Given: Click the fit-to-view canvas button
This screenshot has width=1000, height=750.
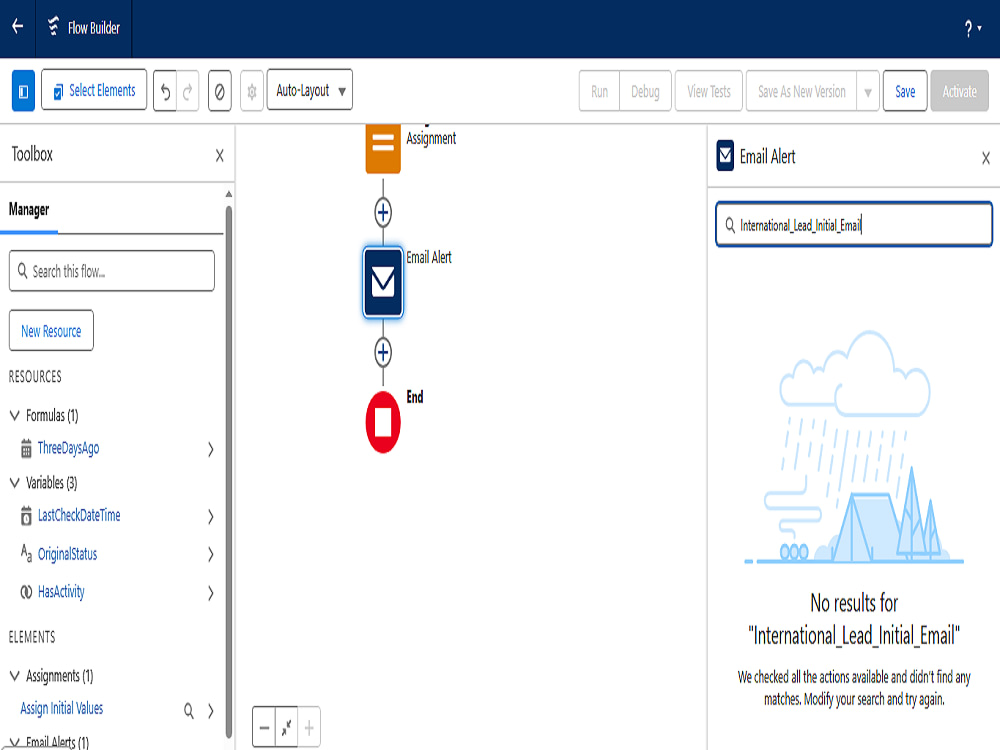Looking at the screenshot, I should (x=286, y=727).
